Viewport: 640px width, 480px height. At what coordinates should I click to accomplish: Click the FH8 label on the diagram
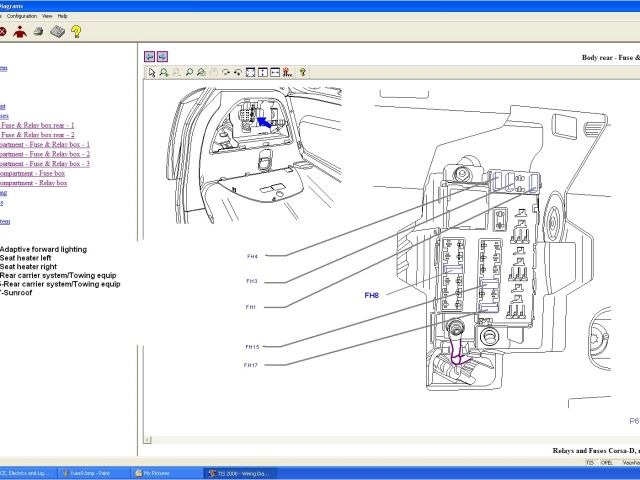point(372,295)
